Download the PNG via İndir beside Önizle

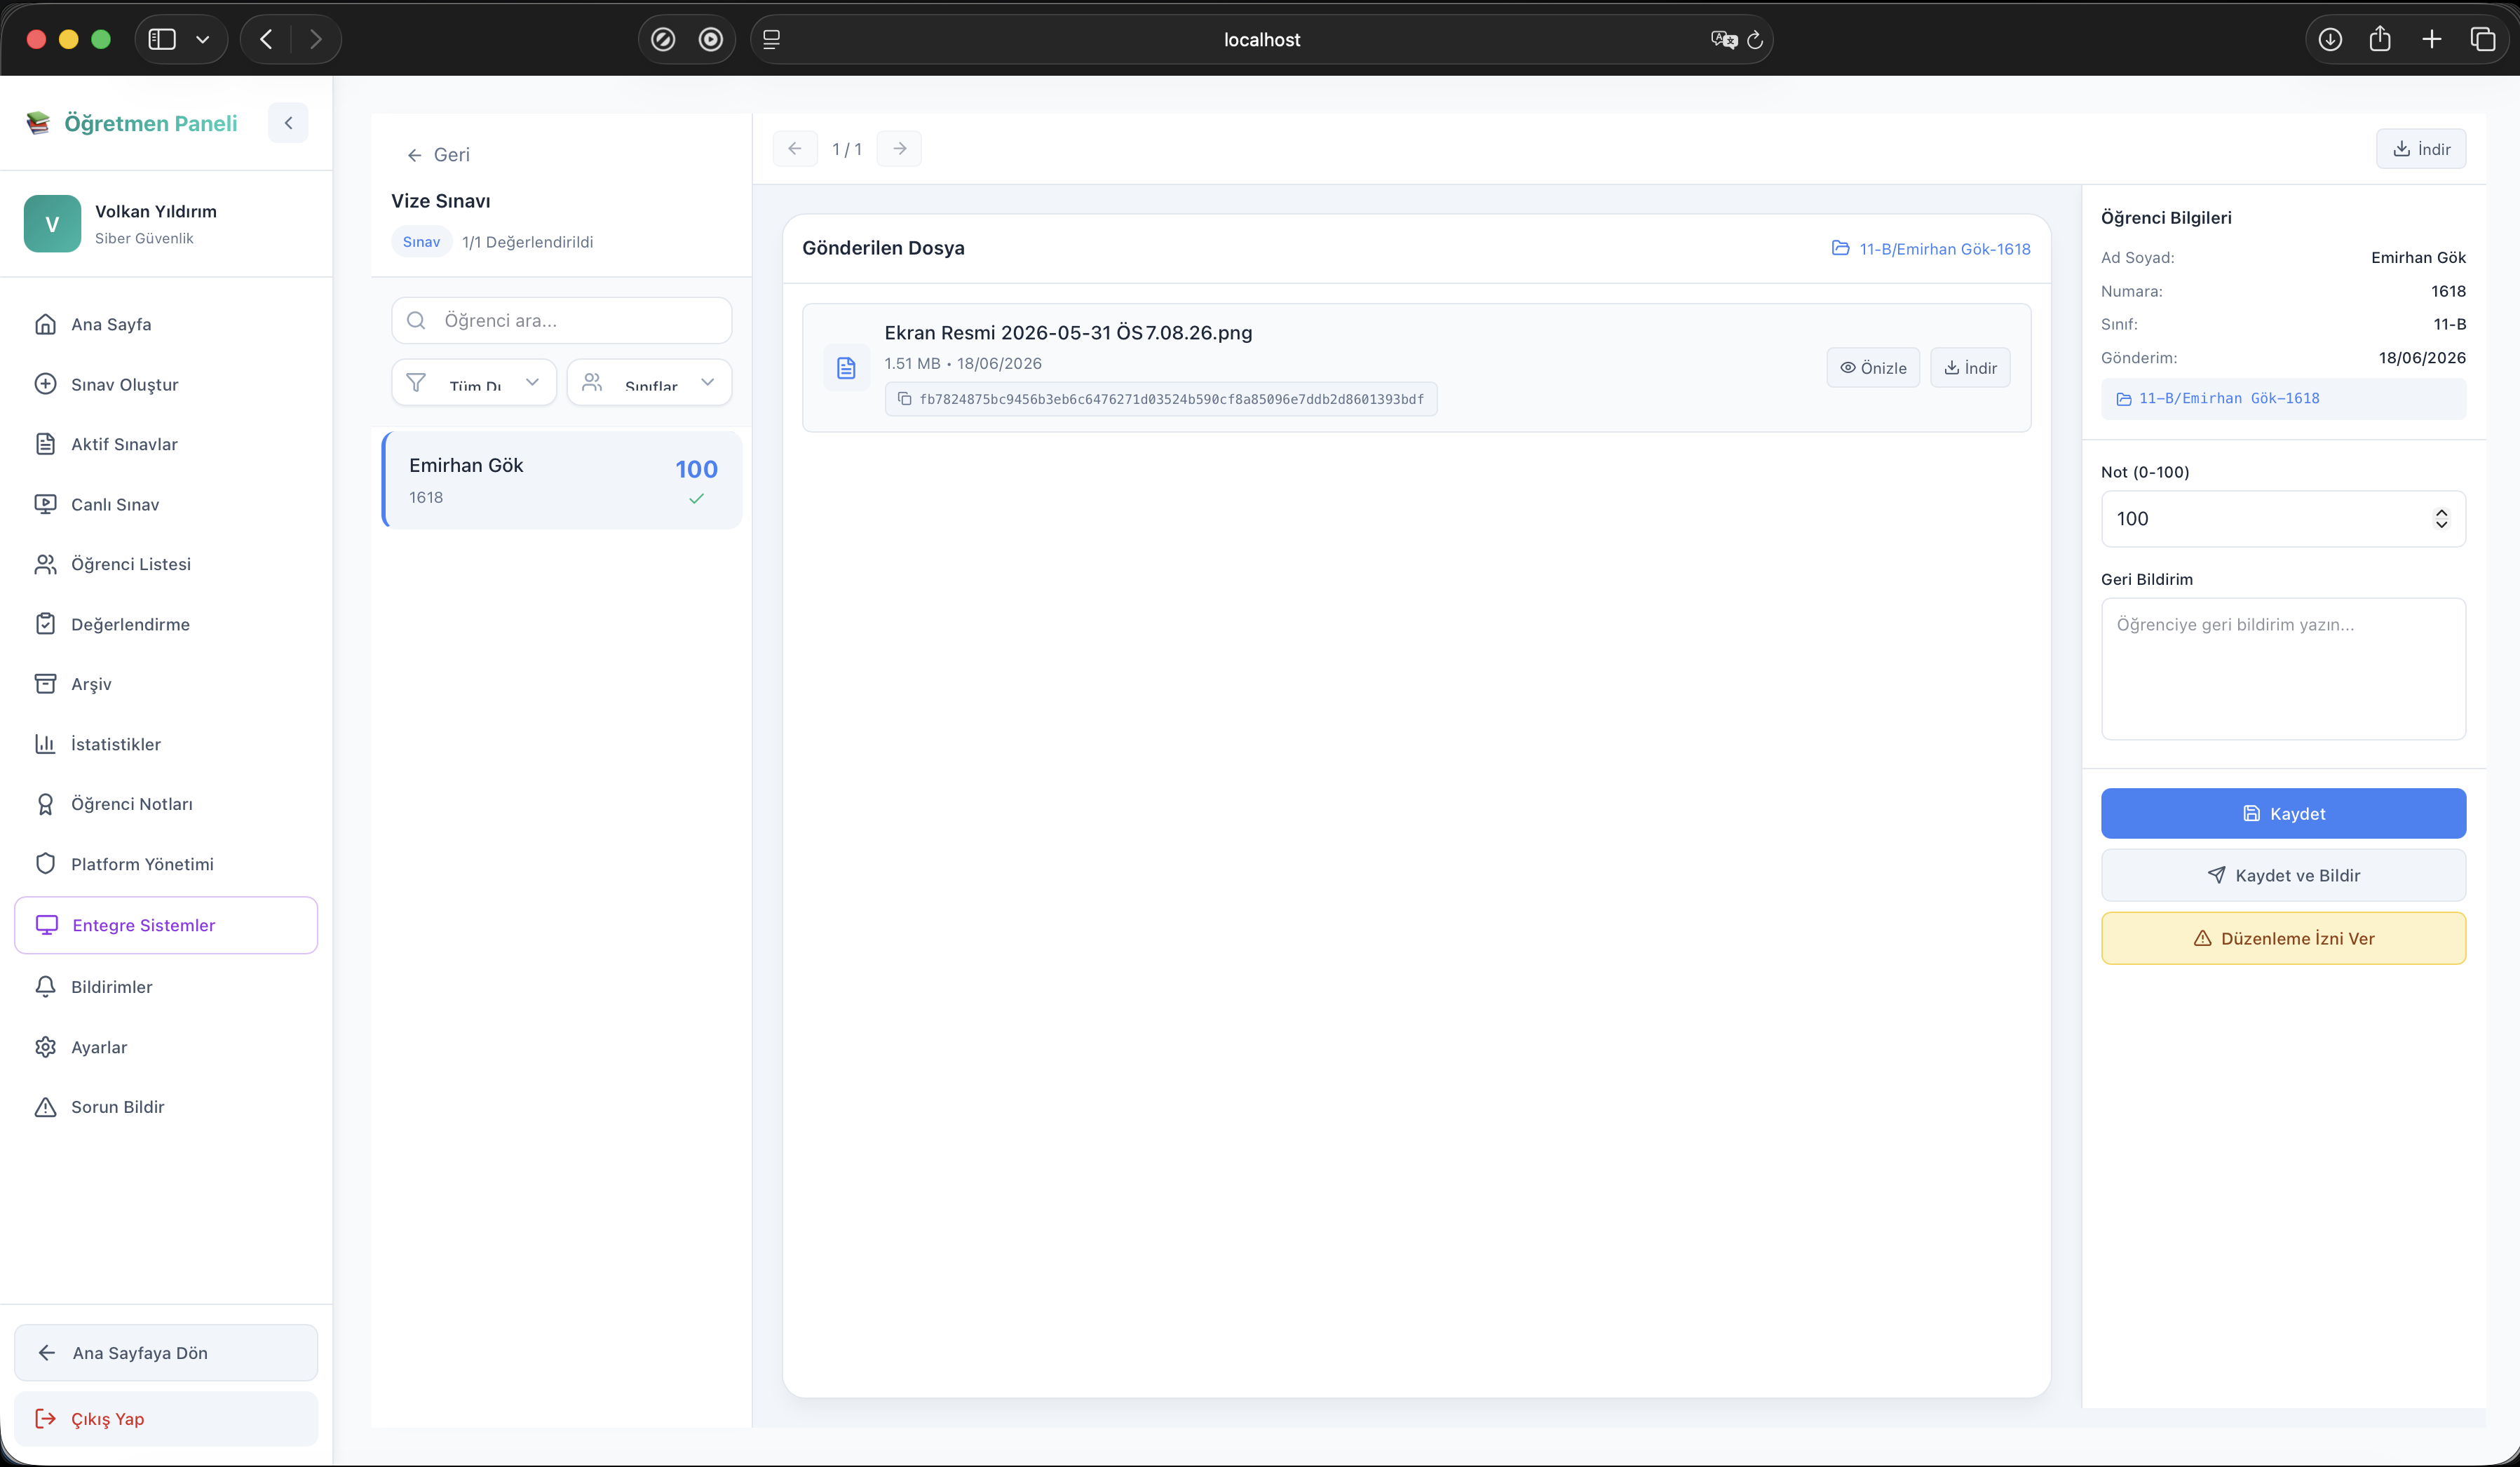1970,368
